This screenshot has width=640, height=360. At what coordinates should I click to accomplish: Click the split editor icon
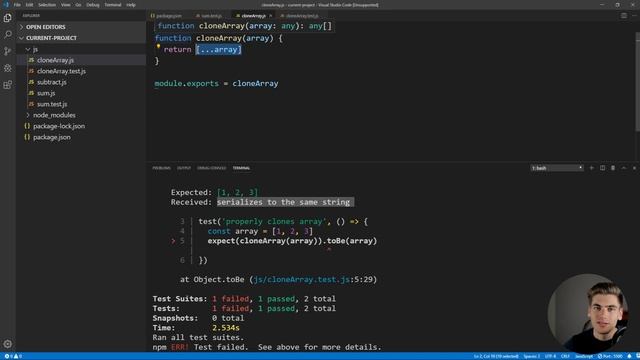[x=624, y=16]
